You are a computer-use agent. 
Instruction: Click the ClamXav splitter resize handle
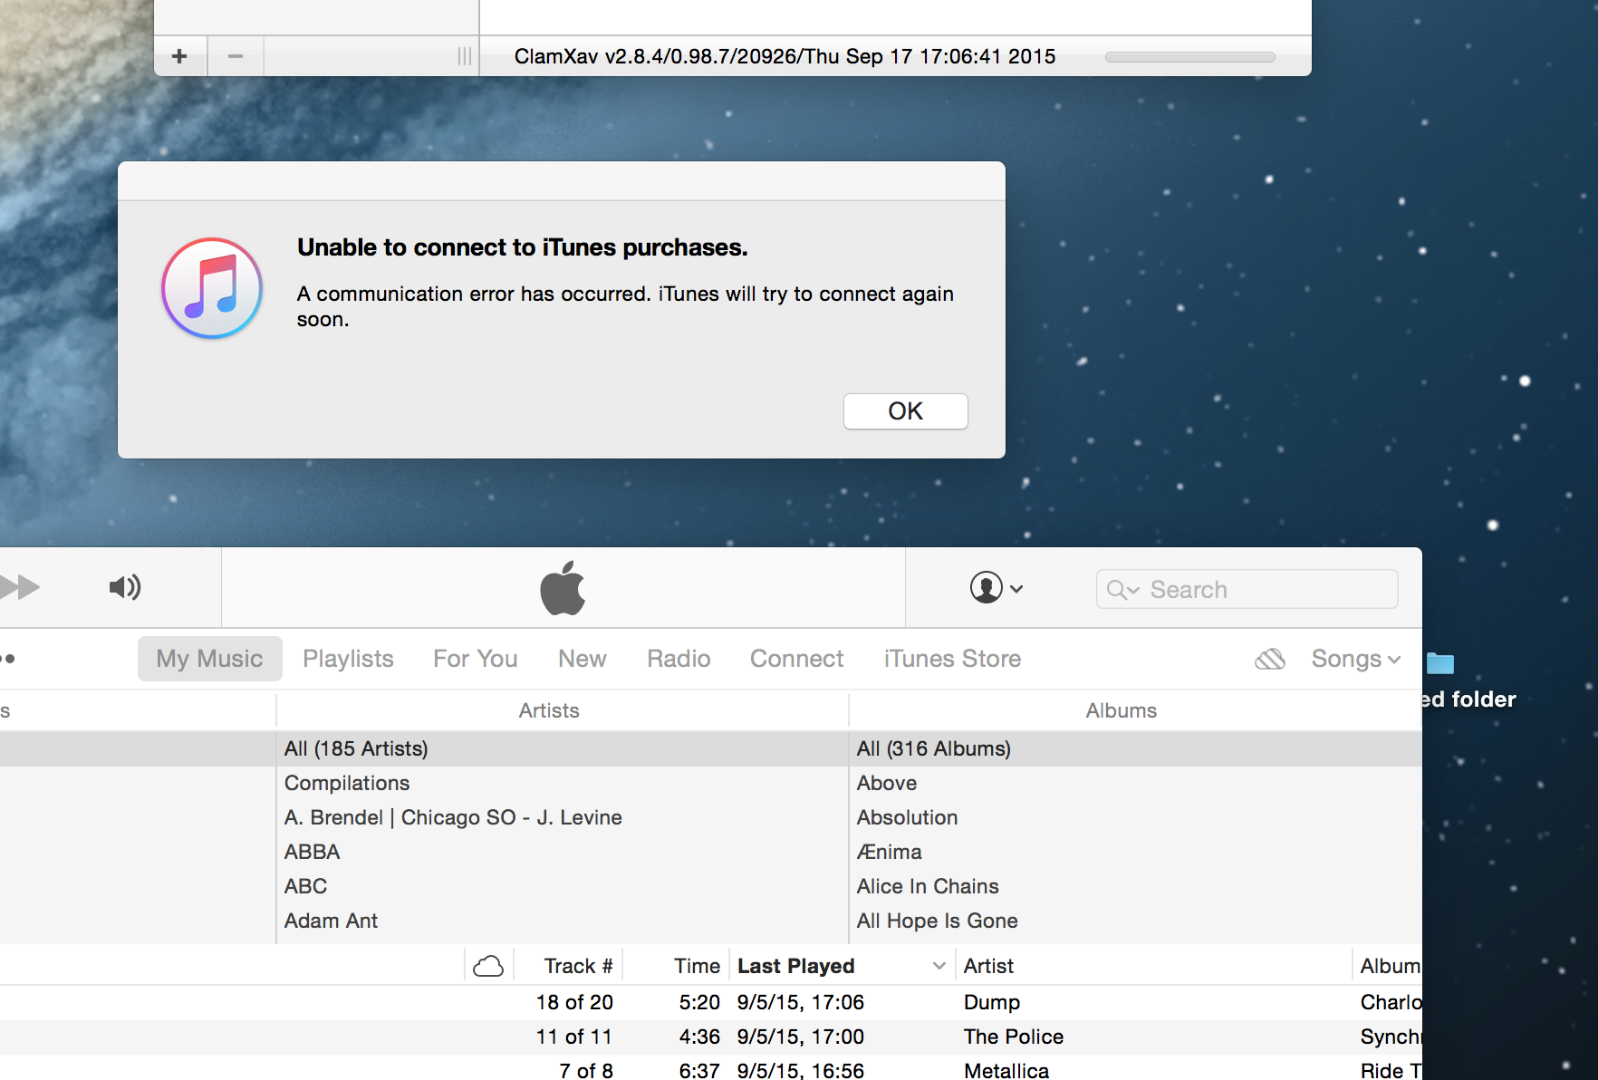click(465, 56)
